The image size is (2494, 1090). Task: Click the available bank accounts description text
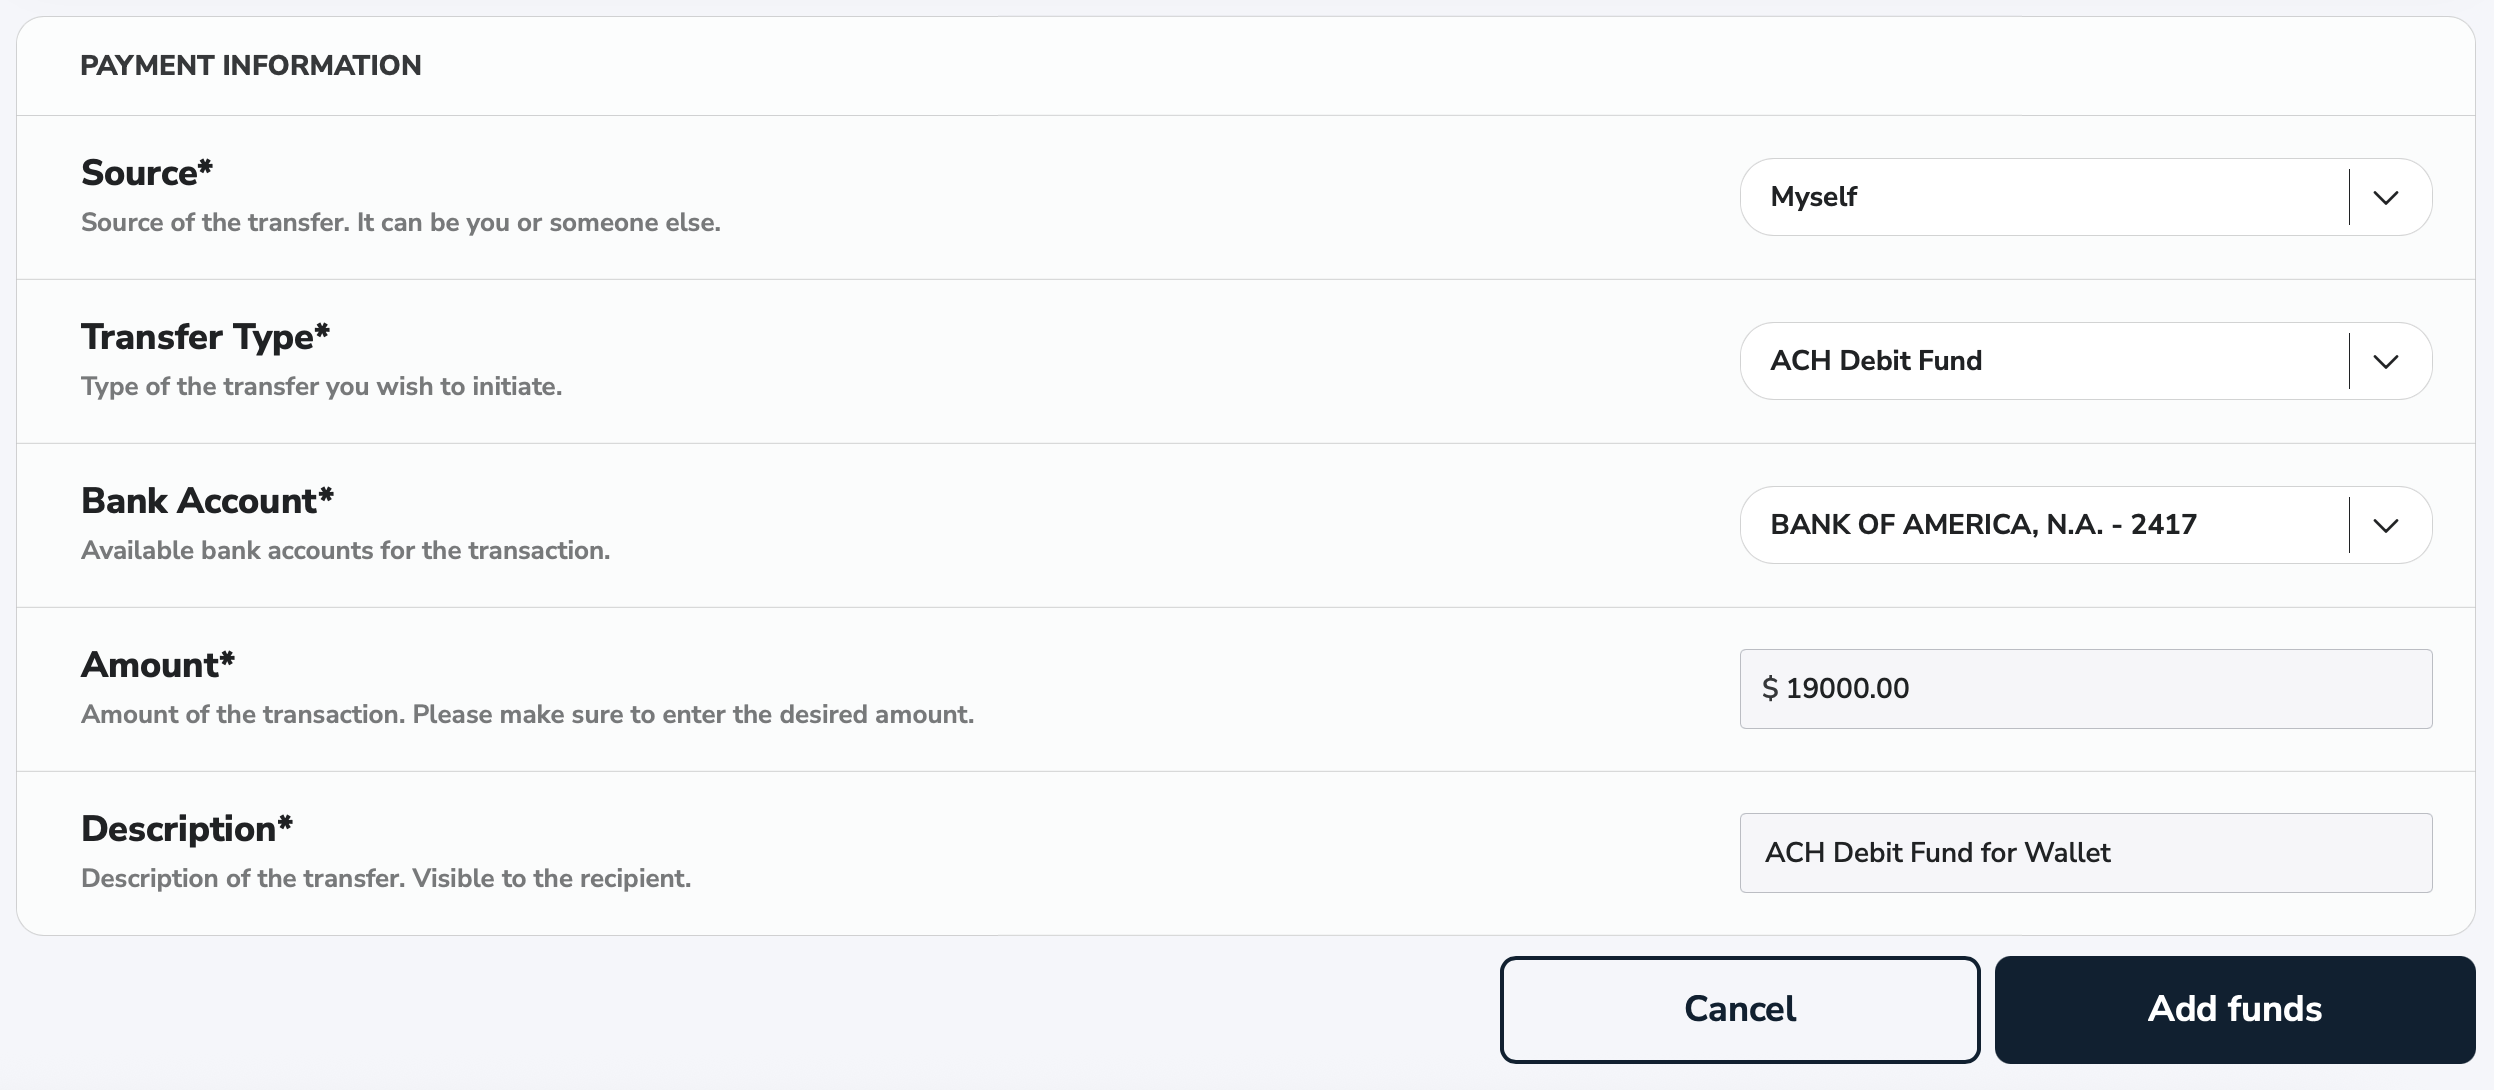point(345,549)
